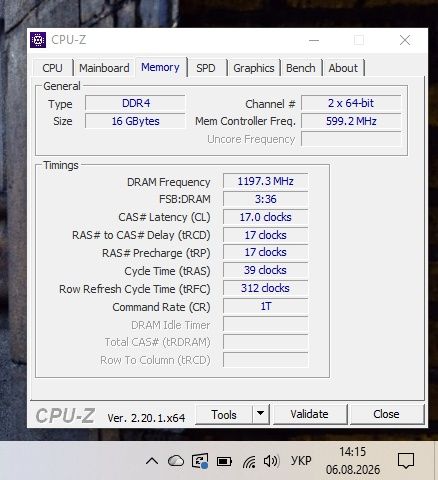
Task: Click the empty DRAM Idle Timer field
Action: pos(265,324)
